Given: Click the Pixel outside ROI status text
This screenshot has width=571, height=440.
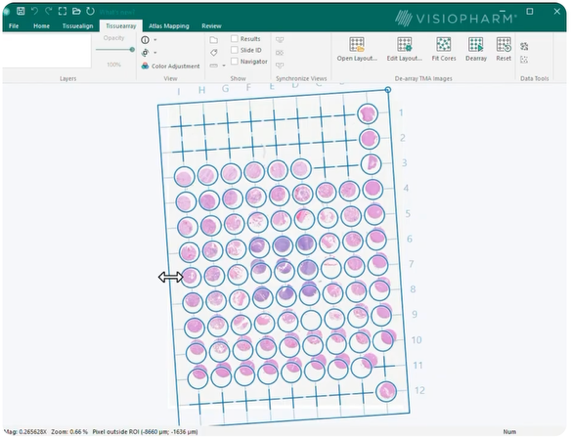Looking at the screenshot, I should point(145,432).
